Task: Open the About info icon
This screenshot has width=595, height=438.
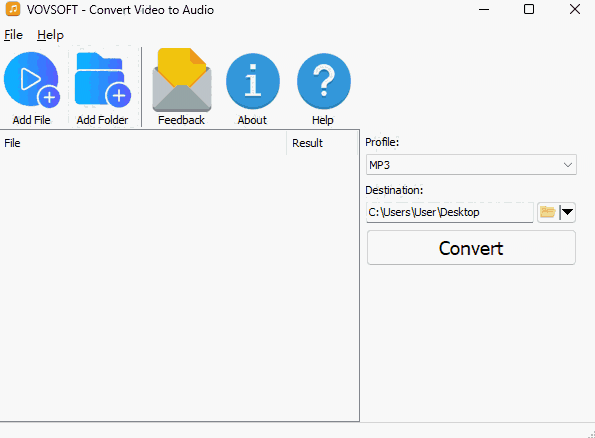Action: (x=253, y=81)
